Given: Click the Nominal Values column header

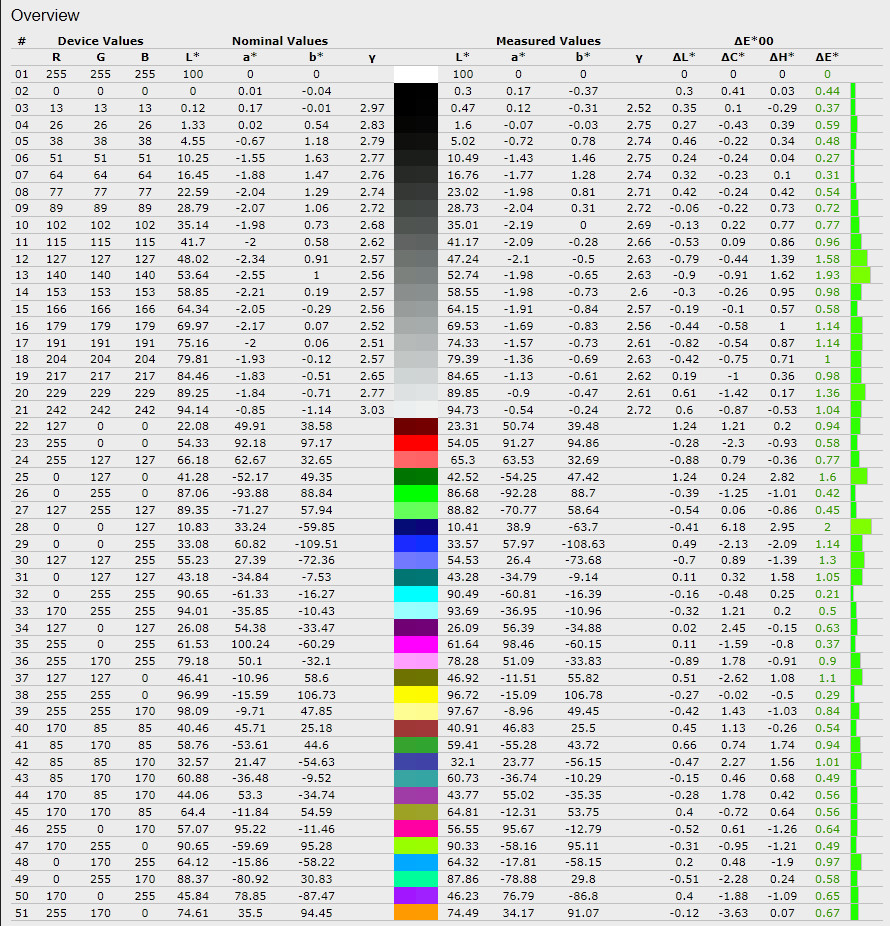Looking at the screenshot, I should point(280,41).
